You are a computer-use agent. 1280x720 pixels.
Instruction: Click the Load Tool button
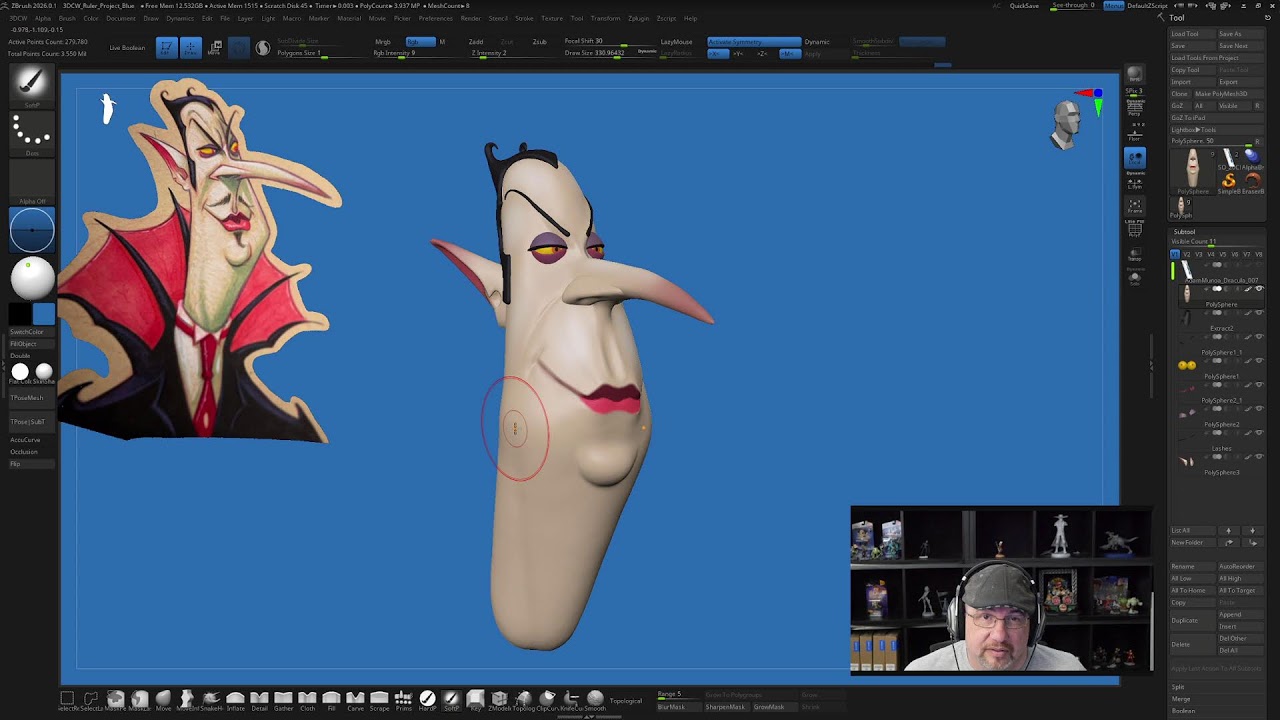pos(1192,34)
